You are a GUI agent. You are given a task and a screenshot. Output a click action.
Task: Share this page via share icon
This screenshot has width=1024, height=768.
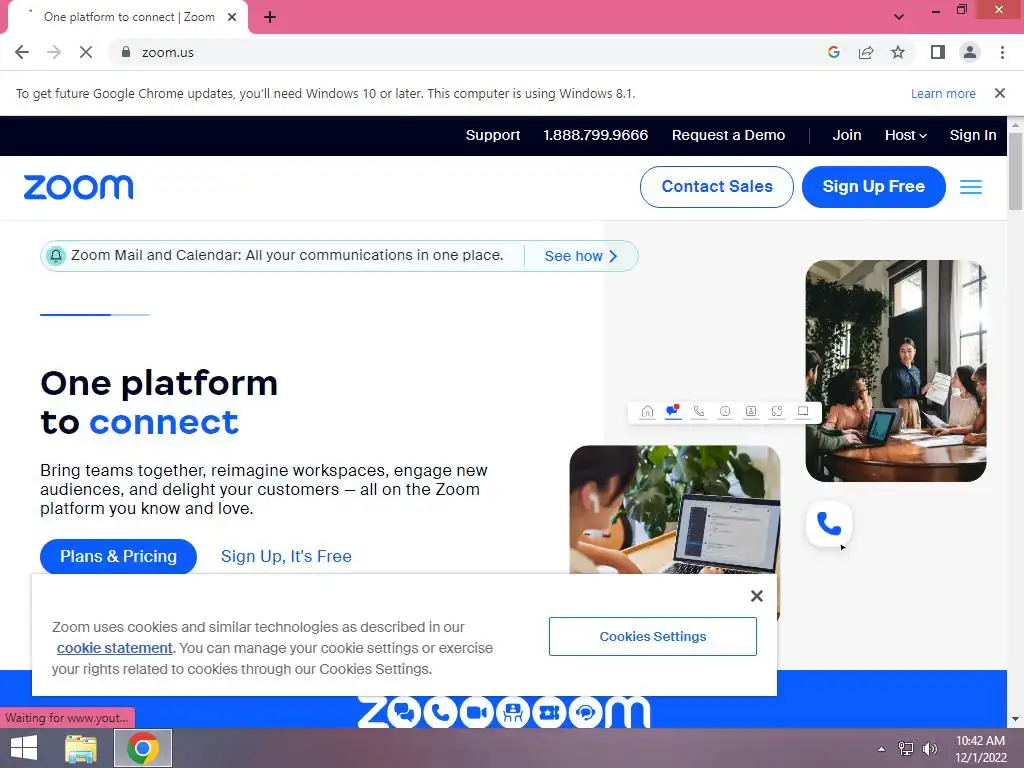[x=866, y=52]
